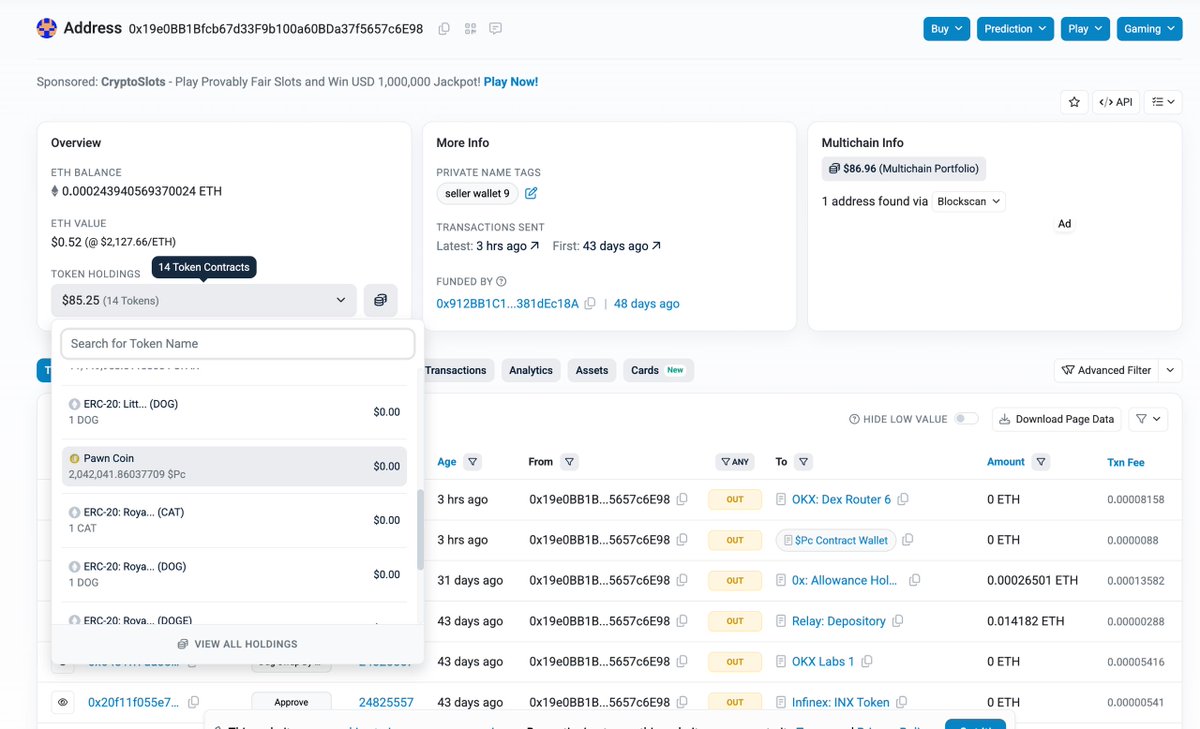This screenshot has width=1200, height=729.
Task: Switch to the Assets tab
Action: click(x=592, y=370)
